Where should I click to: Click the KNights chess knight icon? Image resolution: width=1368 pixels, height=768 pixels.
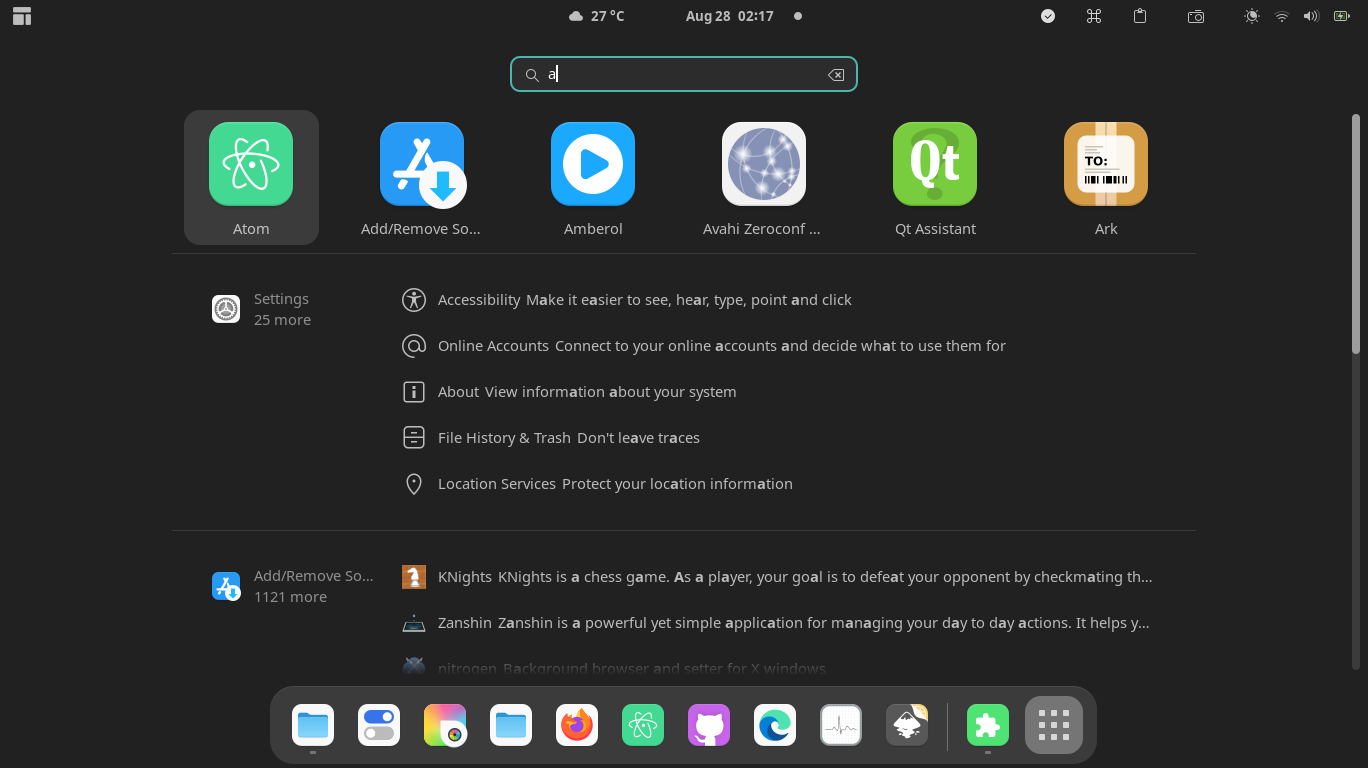pyautogui.click(x=414, y=577)
